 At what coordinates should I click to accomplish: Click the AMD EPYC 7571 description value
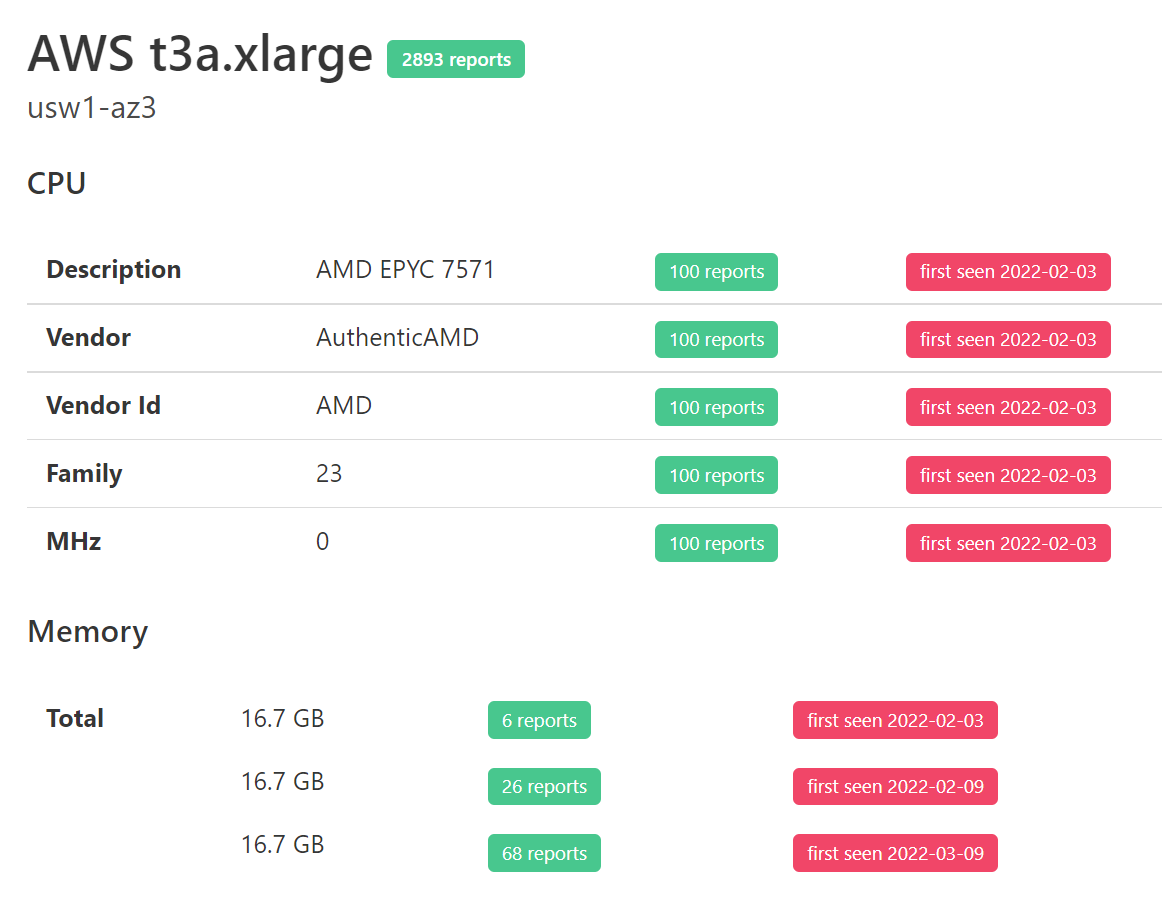(x=405, y=270)
